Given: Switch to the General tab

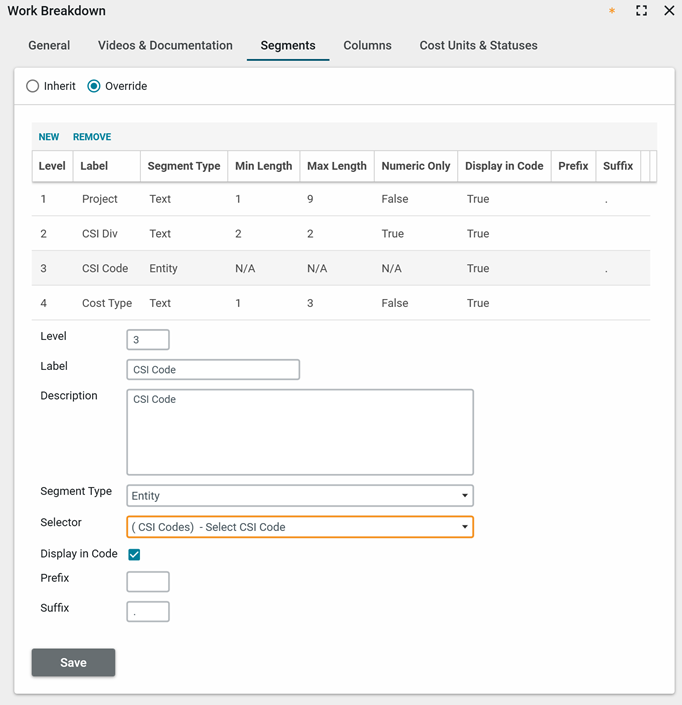Looking at the screenshot, I should tap(49, 45).
